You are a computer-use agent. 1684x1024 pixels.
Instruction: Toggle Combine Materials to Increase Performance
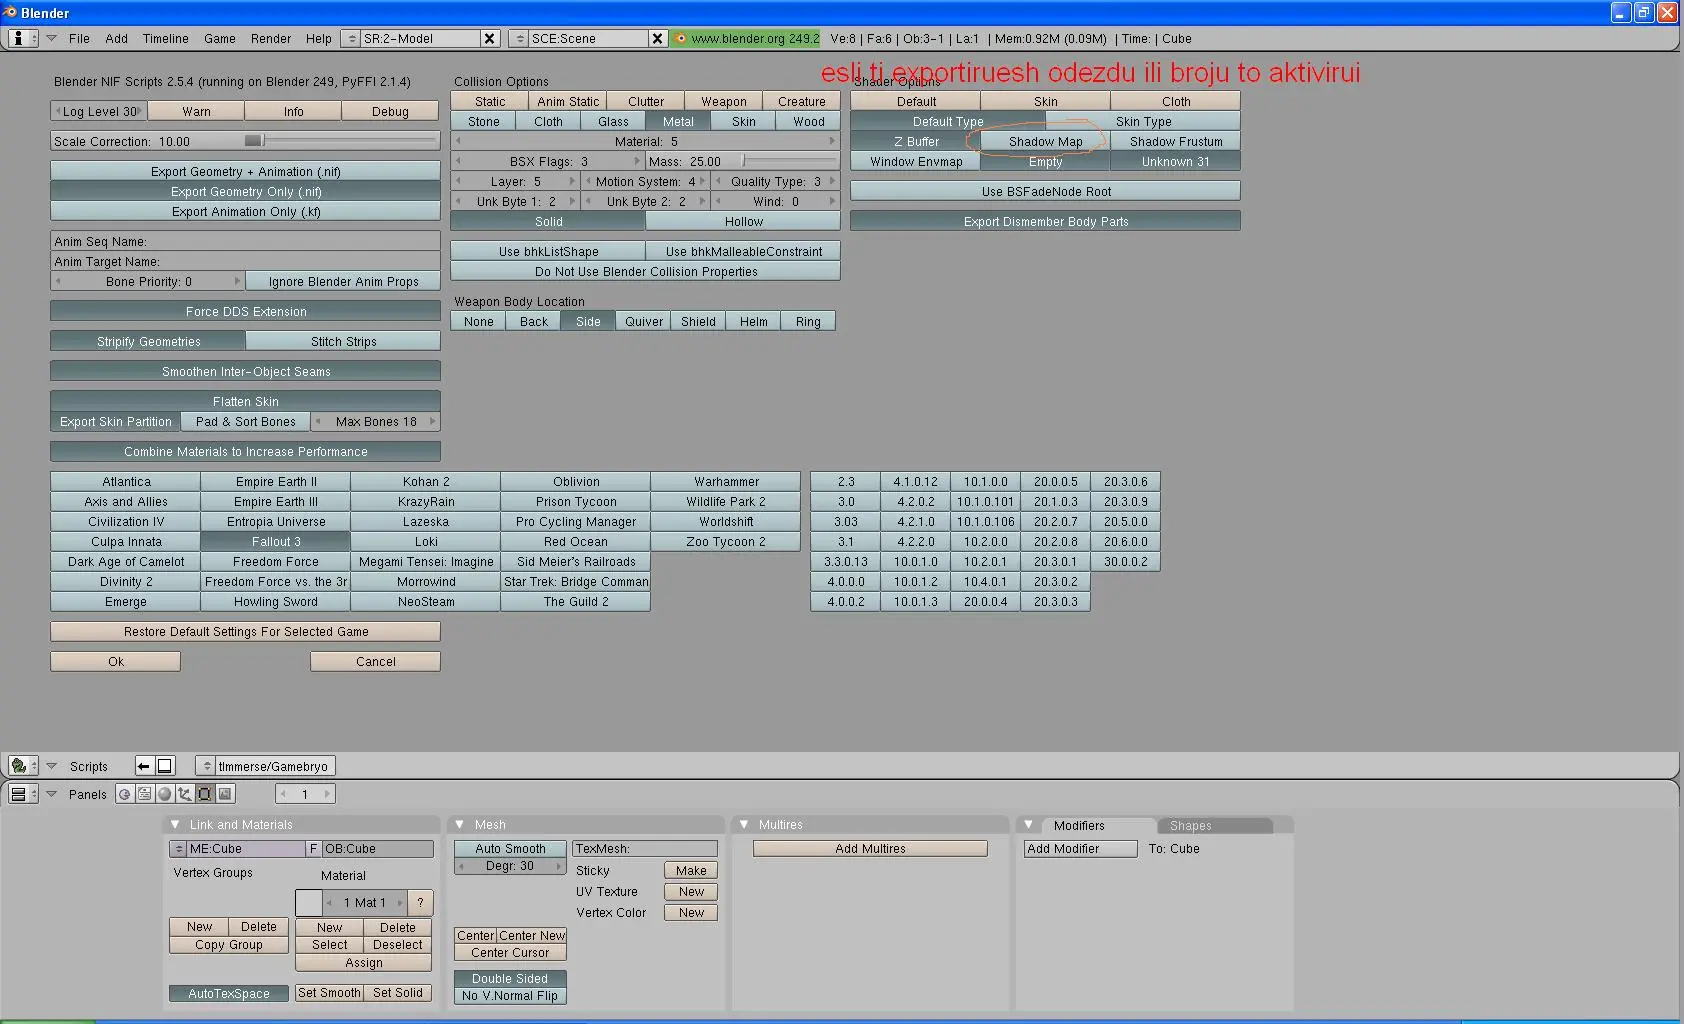[x=245, y=451]
